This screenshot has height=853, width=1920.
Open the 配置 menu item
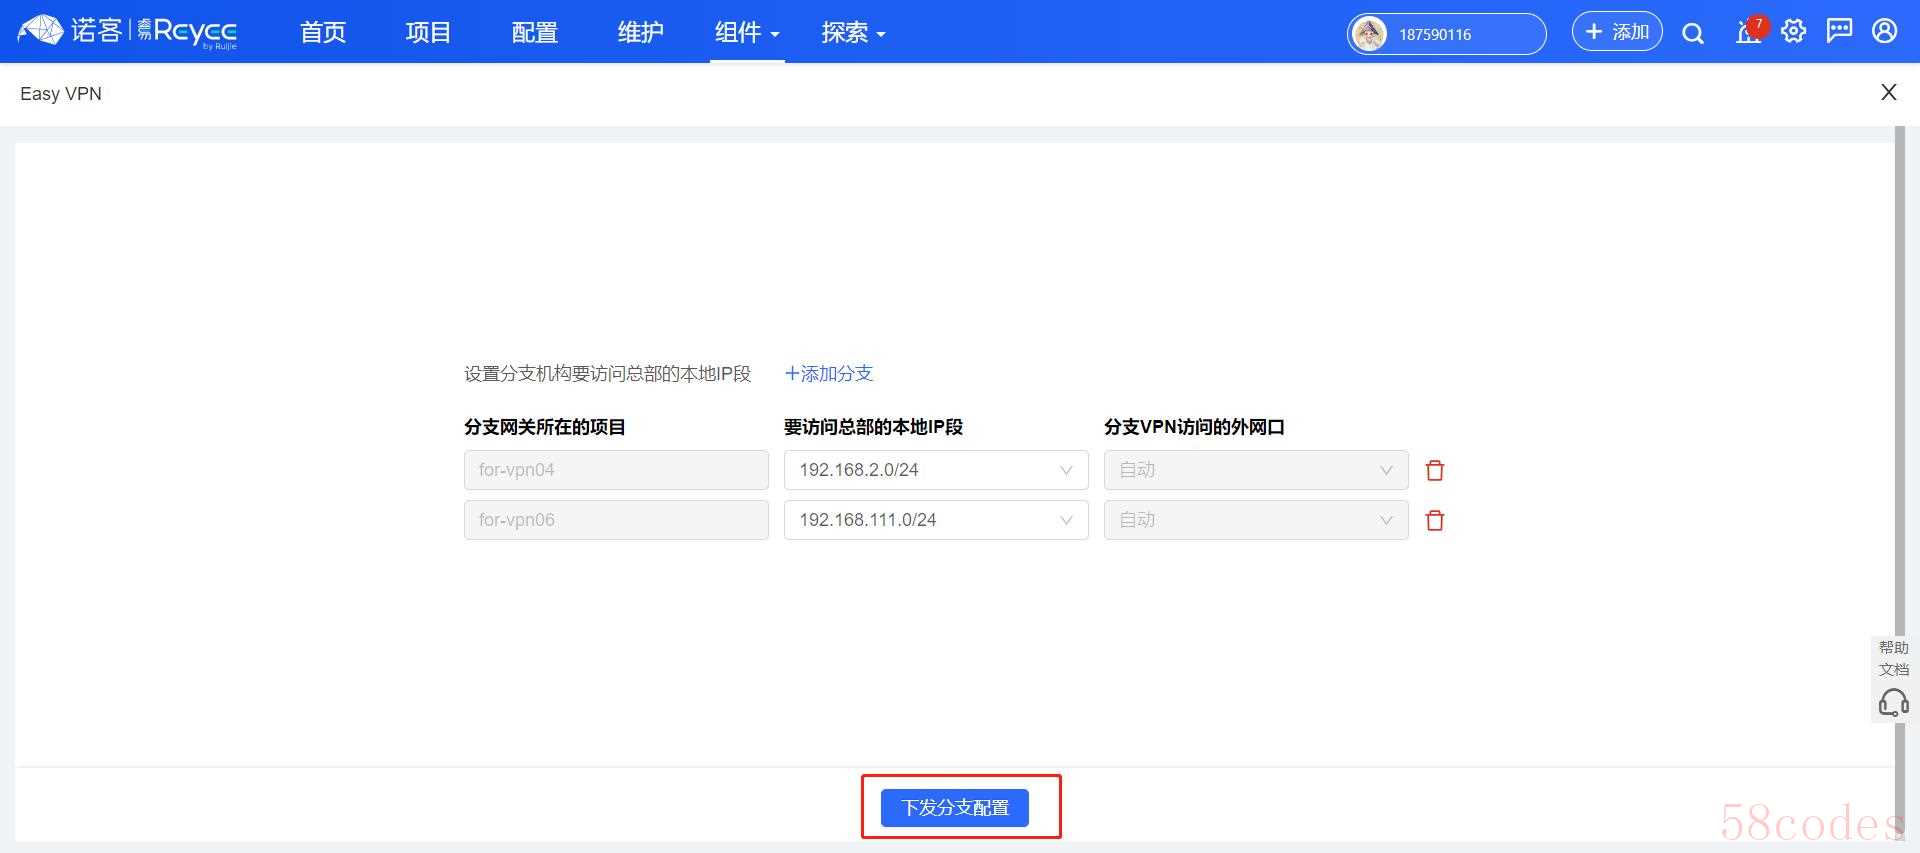tap(534, 33)
